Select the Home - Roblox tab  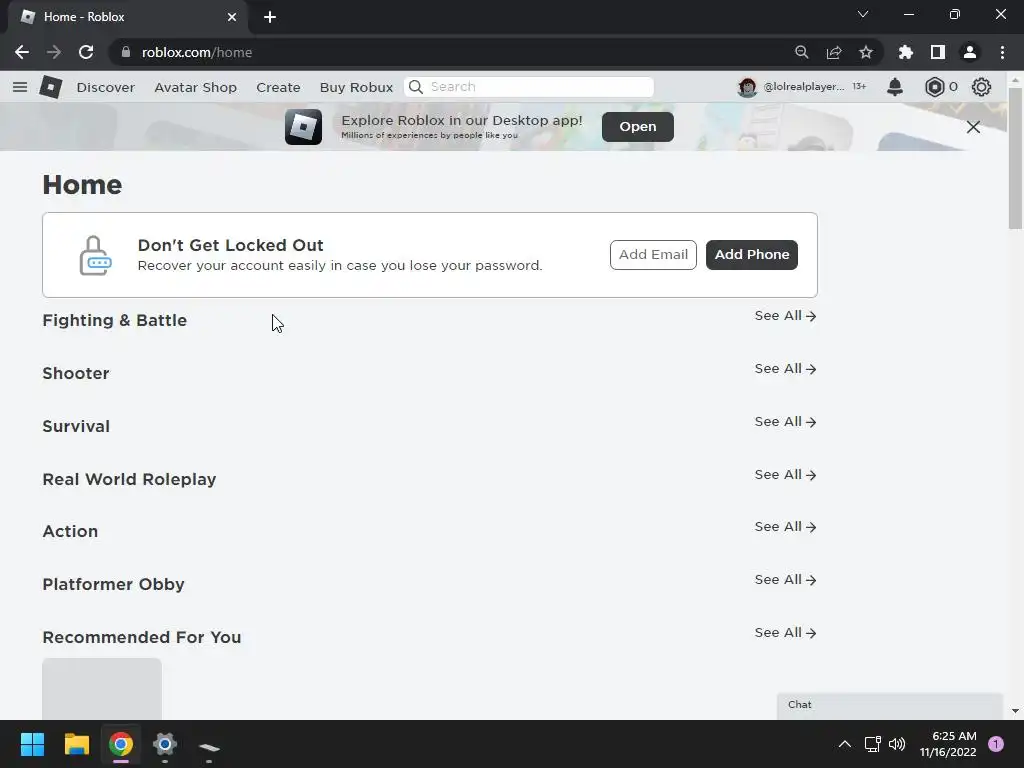128,17
